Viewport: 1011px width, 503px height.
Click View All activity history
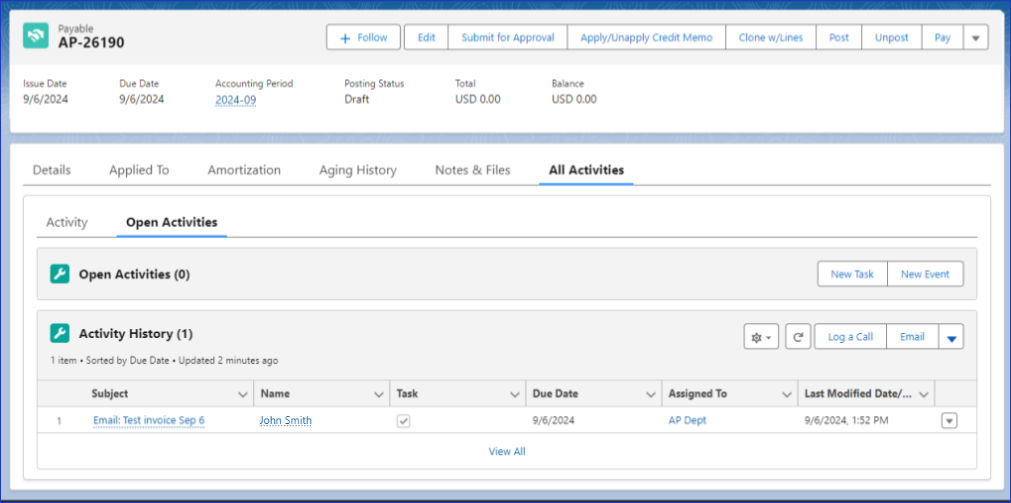[x=506, y=452]
